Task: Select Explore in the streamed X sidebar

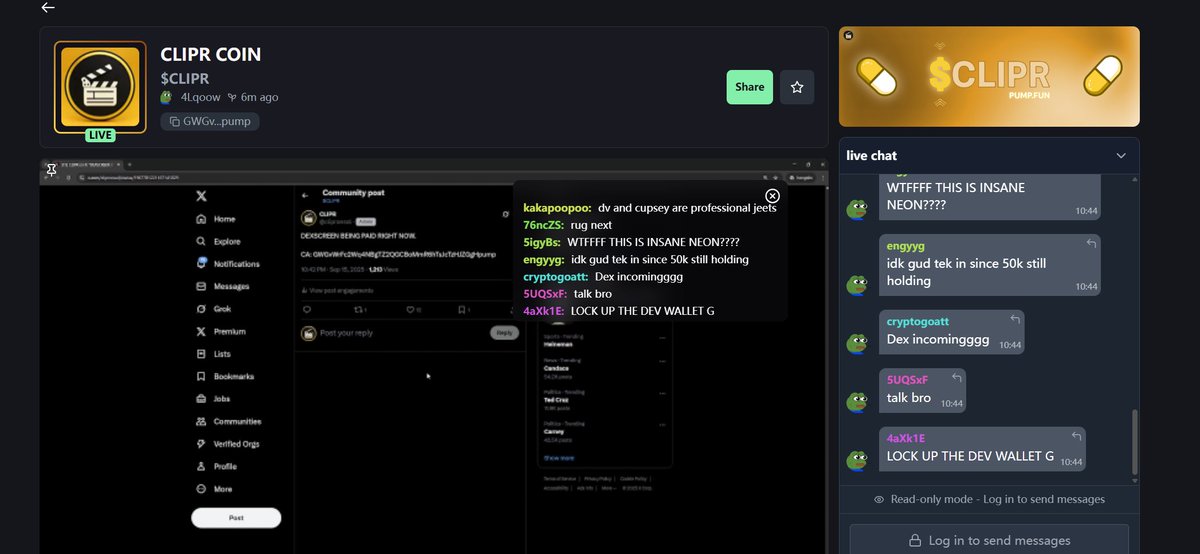Action: [219, 241]
